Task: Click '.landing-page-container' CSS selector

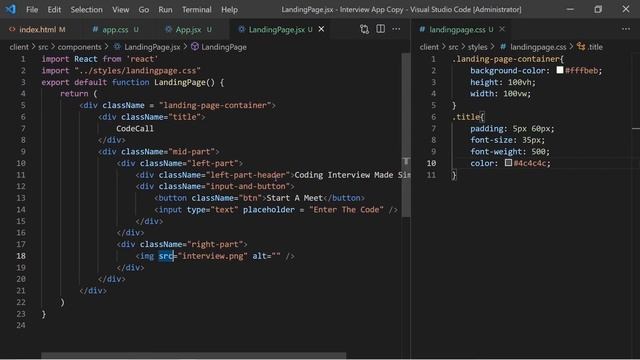Action: click(505, 59)
